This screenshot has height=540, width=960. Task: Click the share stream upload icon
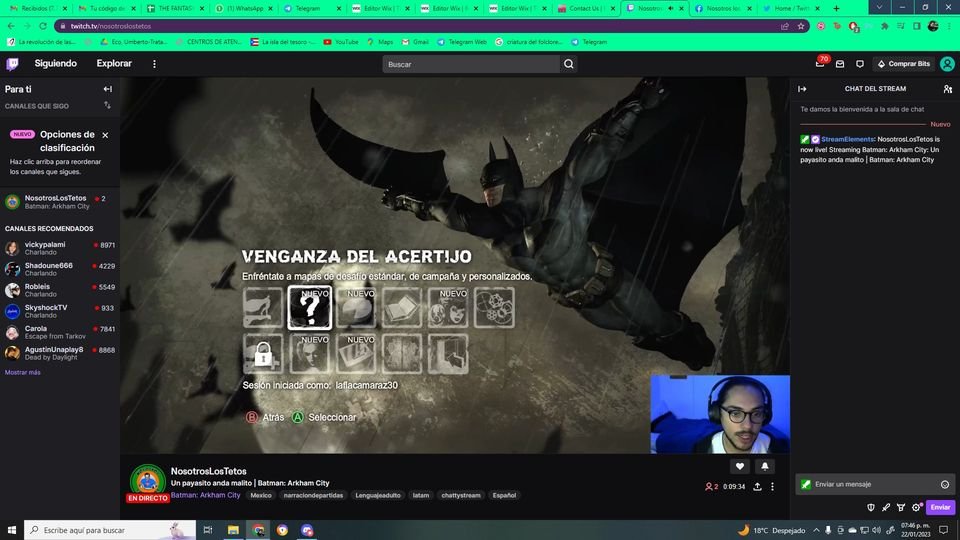[x=757, y=486]
